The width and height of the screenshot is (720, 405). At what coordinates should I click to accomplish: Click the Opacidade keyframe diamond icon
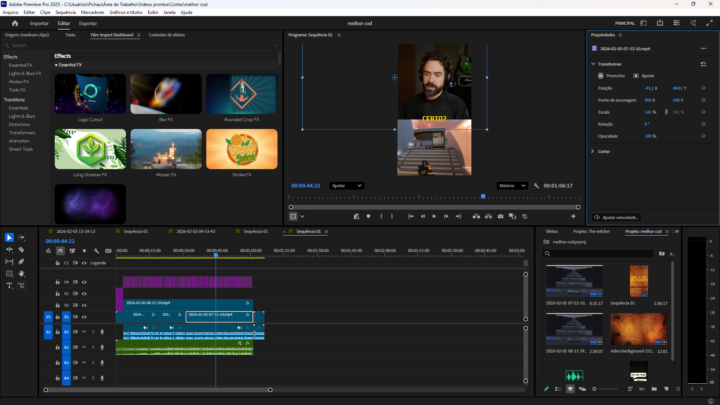[703, 135]
